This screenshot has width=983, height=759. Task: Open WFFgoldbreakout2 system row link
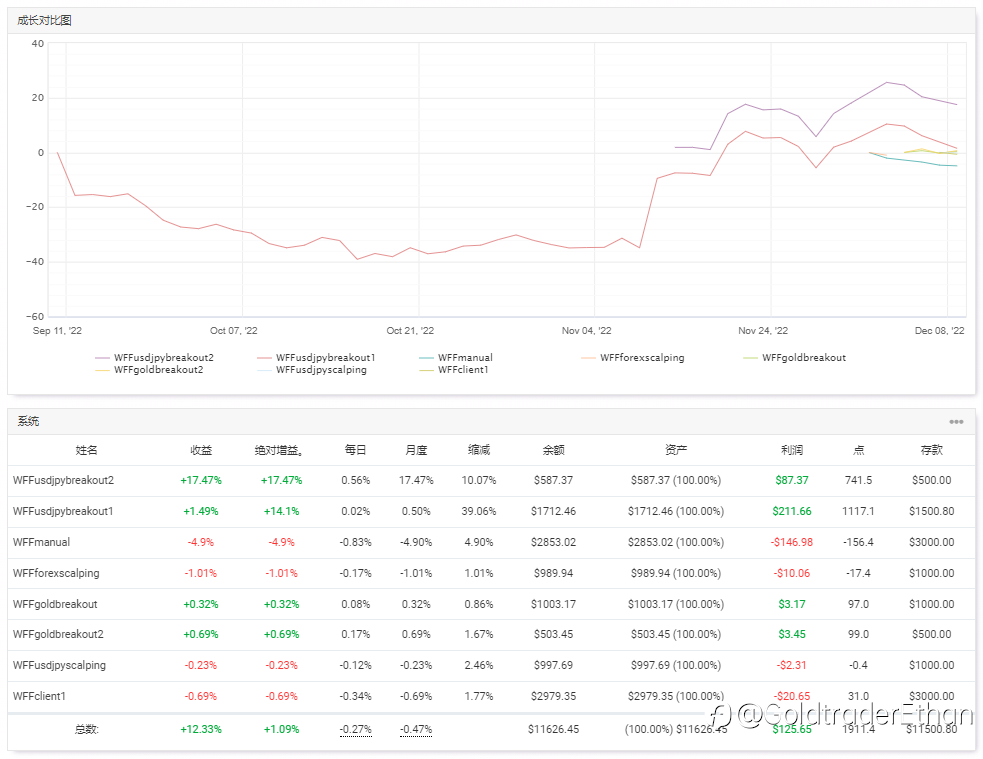pyautogui.click(x=58, y=634)
